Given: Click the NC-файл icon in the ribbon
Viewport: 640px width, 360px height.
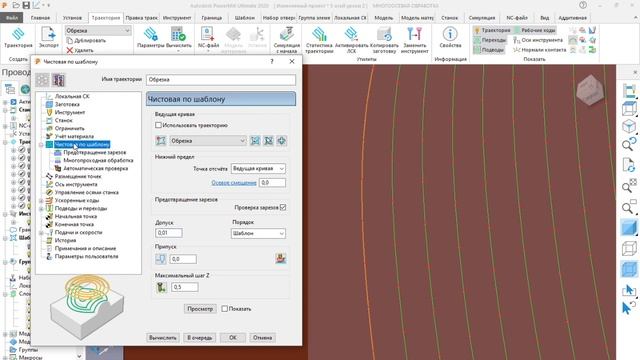Looking at the screenshot, I should (x=208, y=35).
